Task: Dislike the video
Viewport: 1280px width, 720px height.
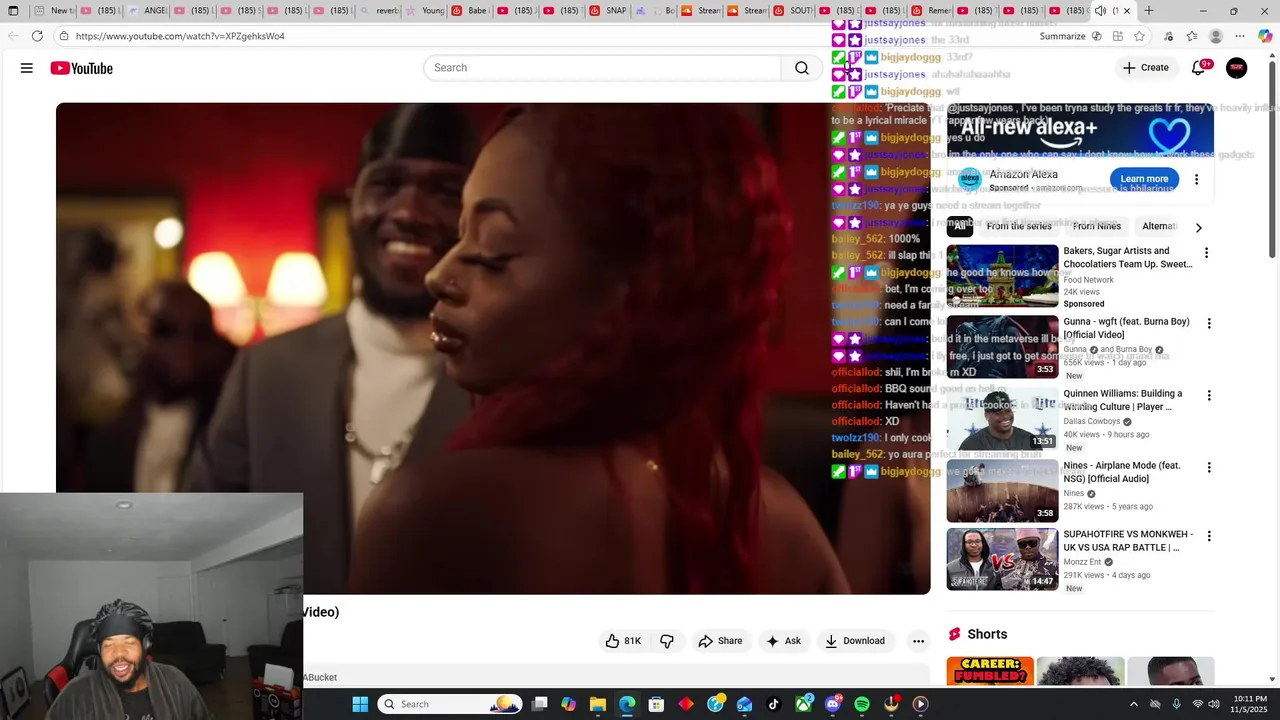Action: (667, 641)
